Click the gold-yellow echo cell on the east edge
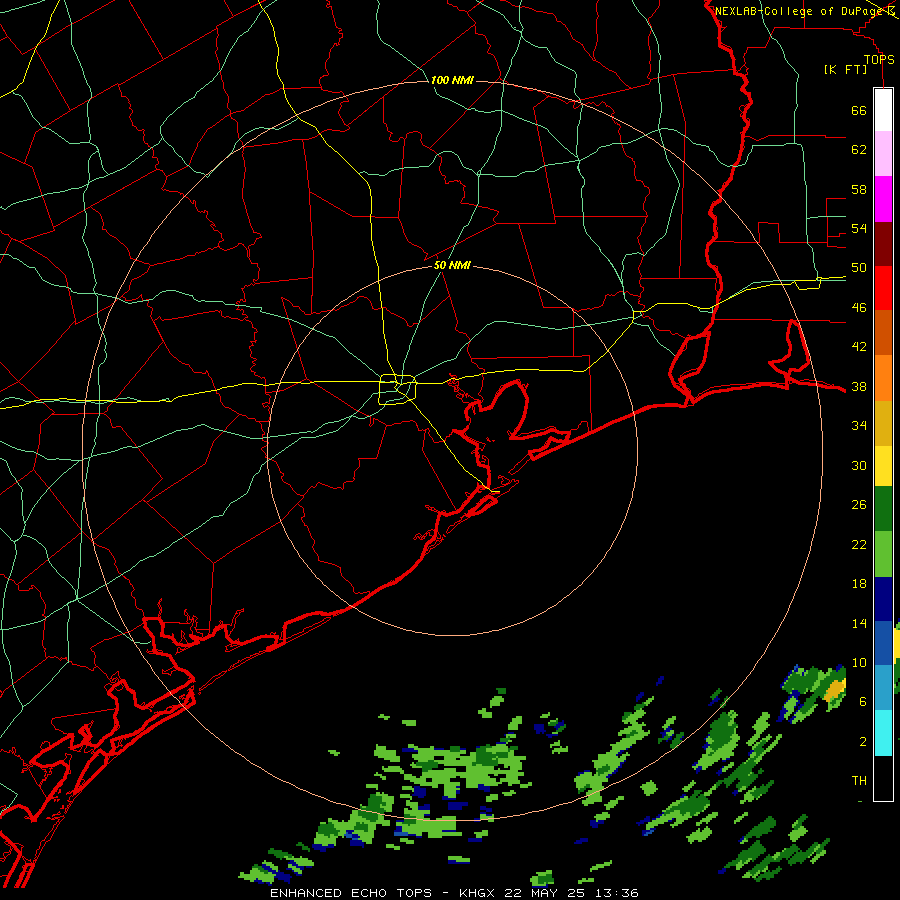This screenshot has width=900, height=900. click(x=835, y=689)
